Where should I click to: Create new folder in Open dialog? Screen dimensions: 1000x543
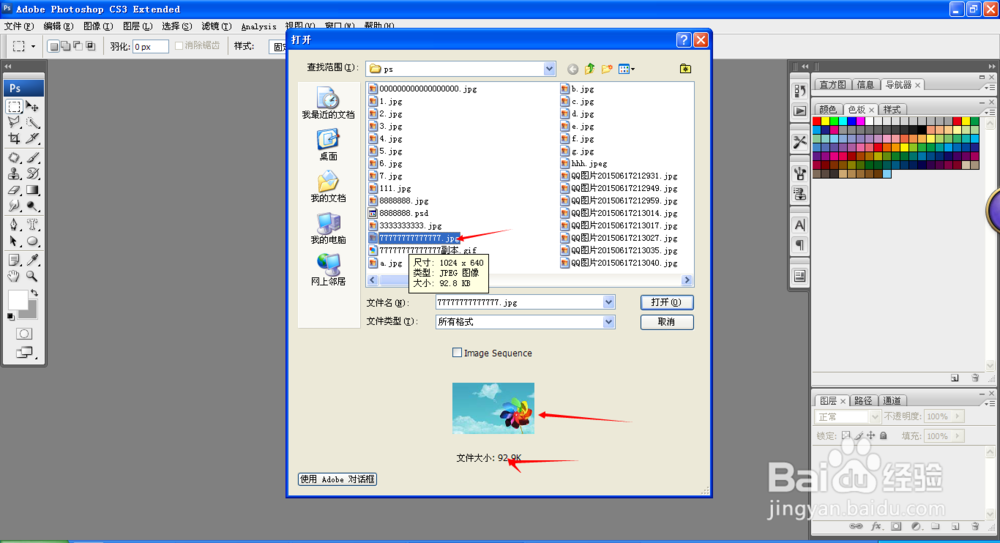click(x=607, y=68)
